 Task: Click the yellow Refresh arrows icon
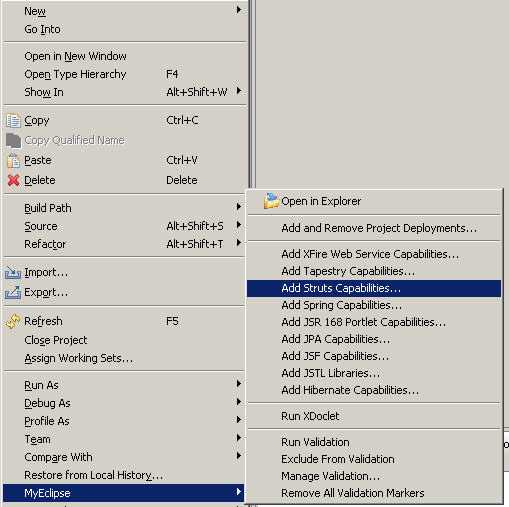point(13,321)
